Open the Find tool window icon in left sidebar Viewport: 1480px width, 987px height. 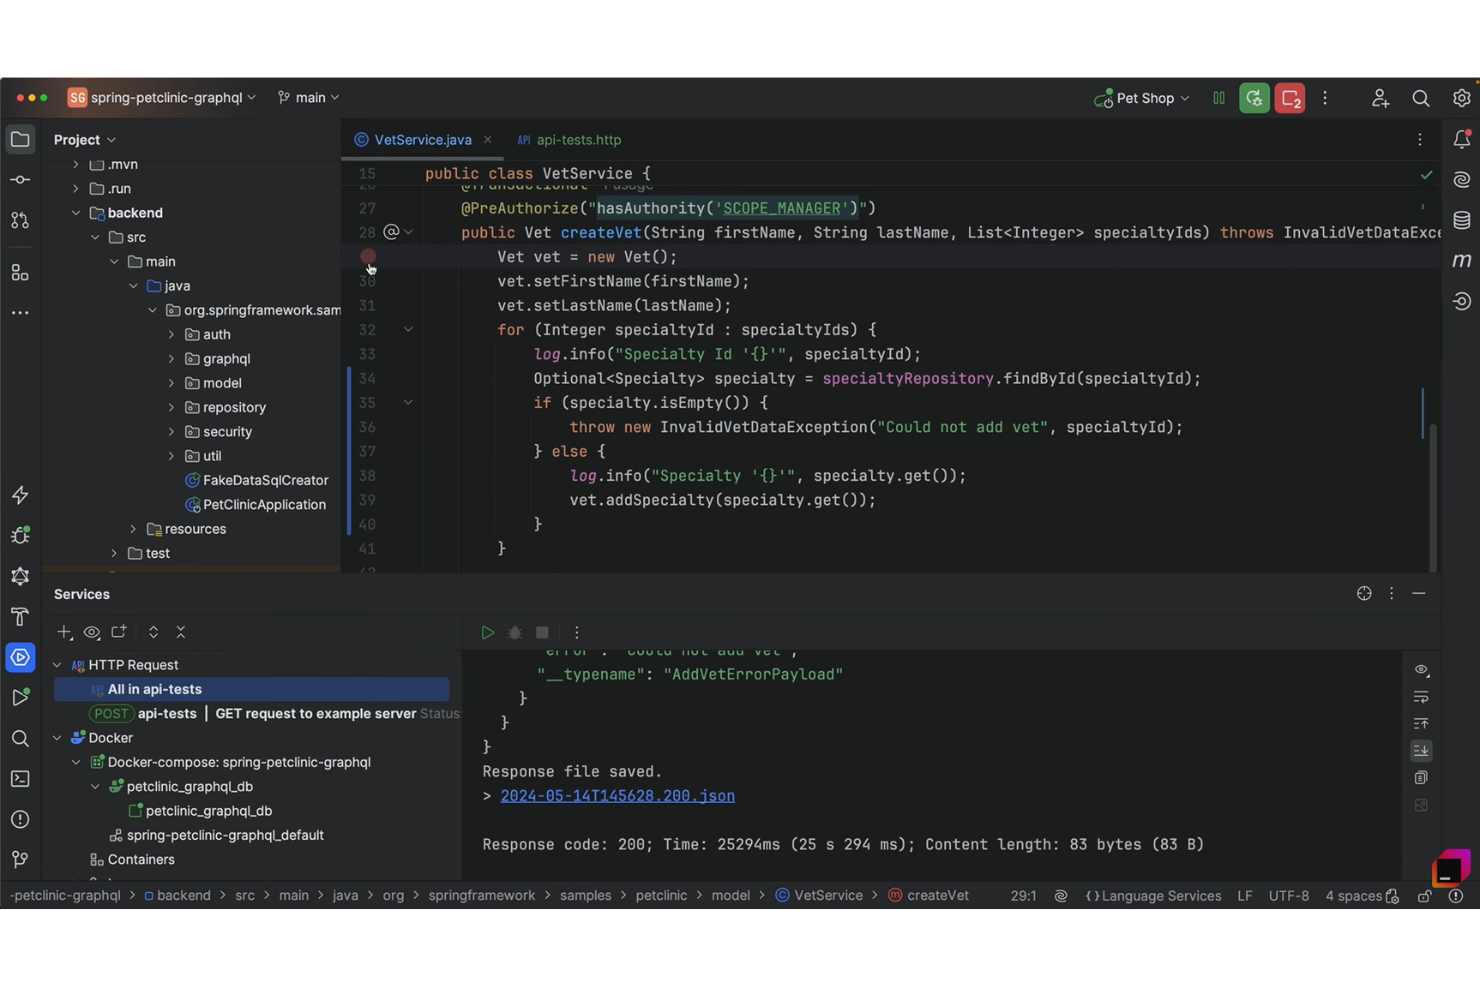(x=20, y=738)
